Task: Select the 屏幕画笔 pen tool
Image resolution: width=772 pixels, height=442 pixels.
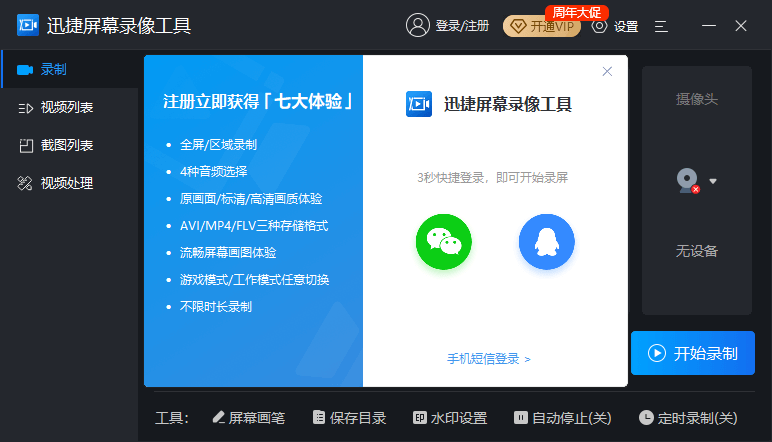Action: click(248, 418)
